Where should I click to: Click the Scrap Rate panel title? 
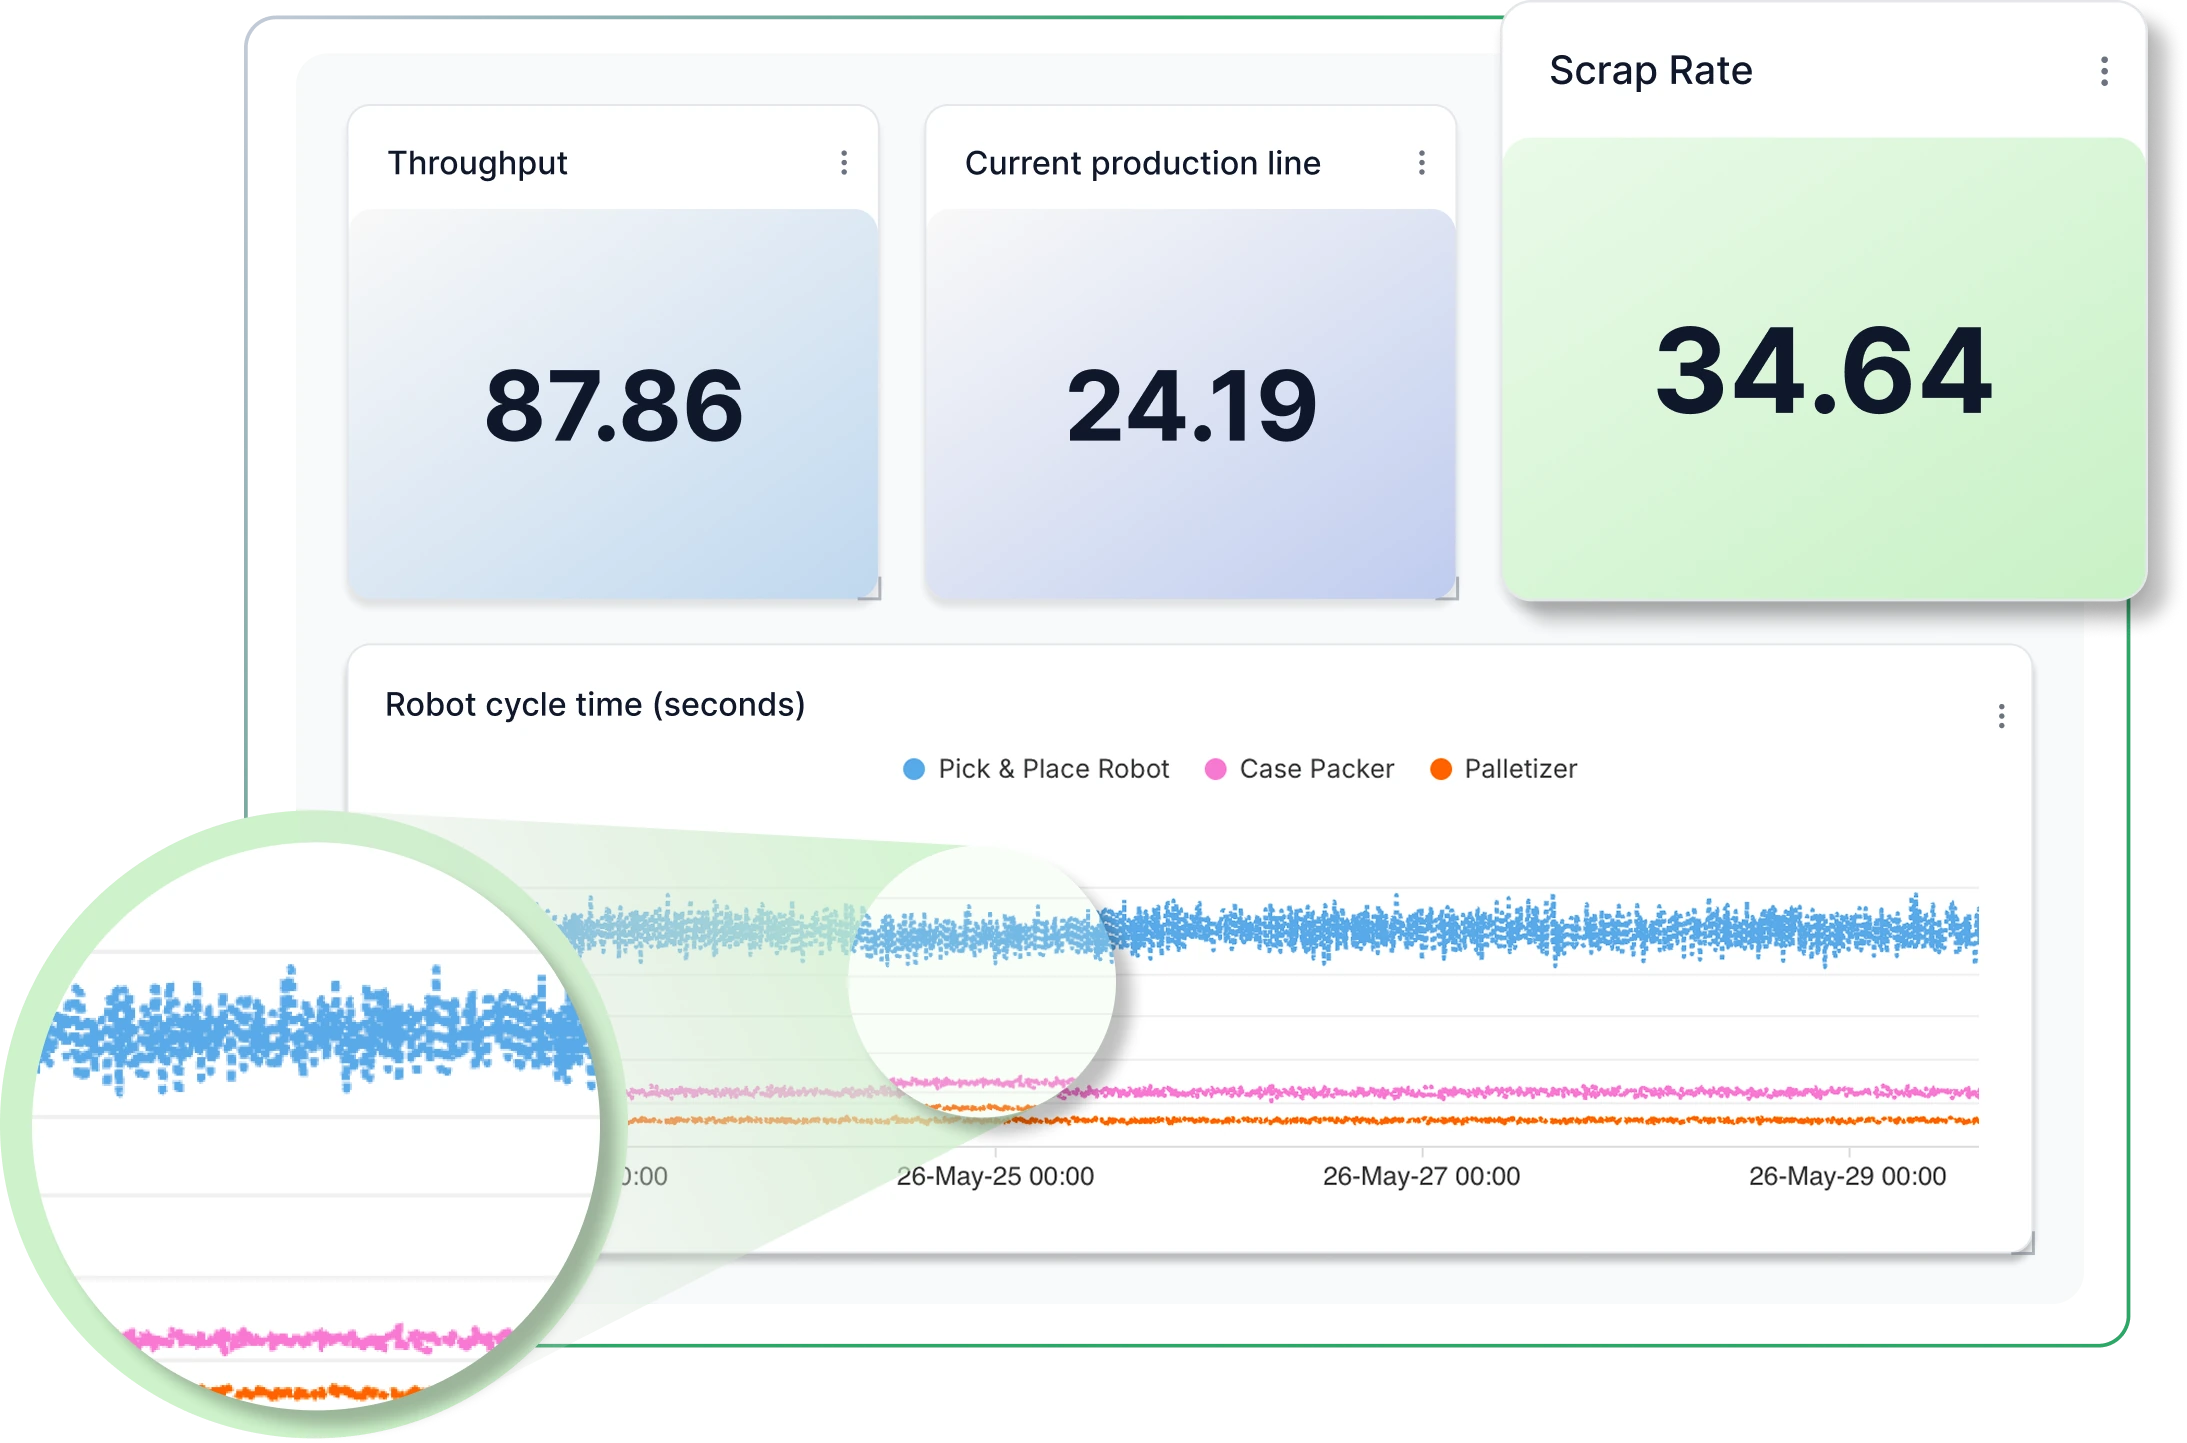pyautogui.click(x=1650, y=71)
